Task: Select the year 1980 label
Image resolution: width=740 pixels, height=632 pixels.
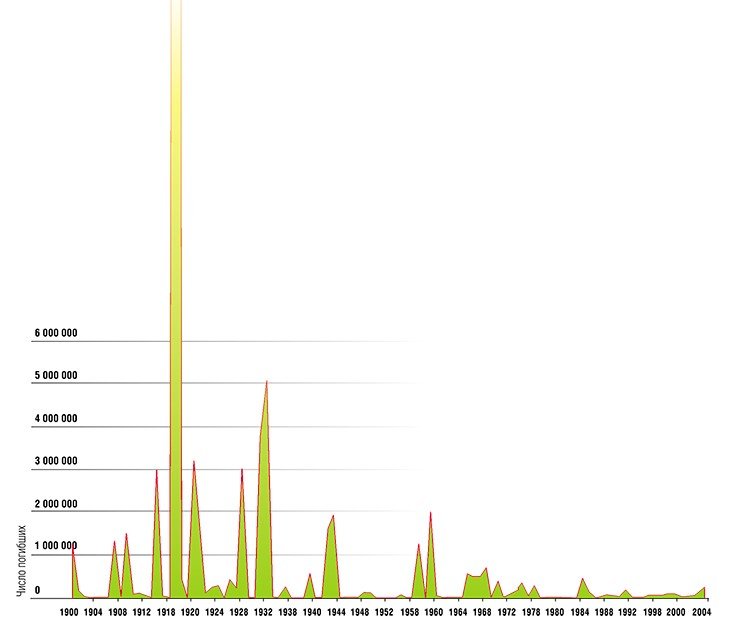Action: (555, 613)
